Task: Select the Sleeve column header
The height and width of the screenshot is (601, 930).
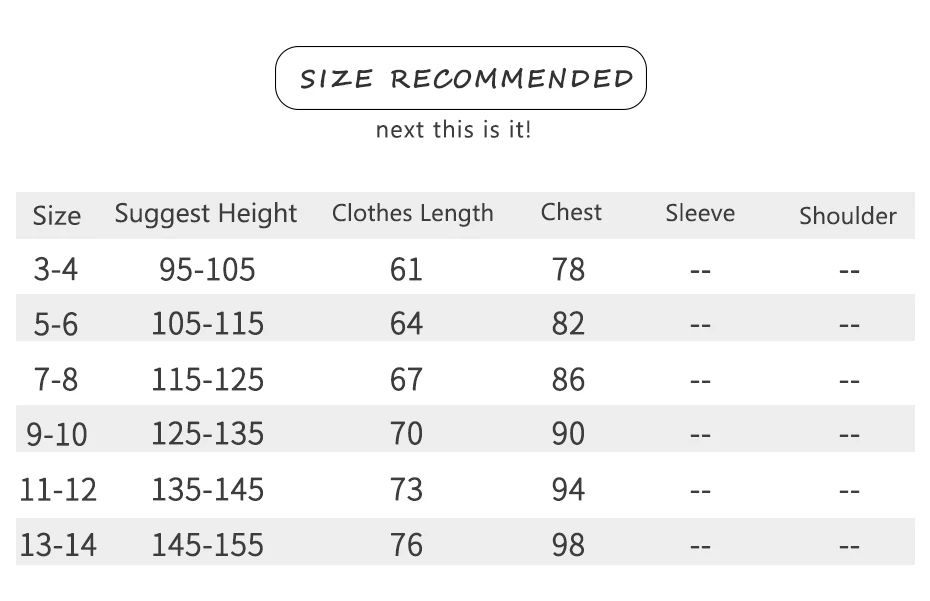Action: [700, 213]
